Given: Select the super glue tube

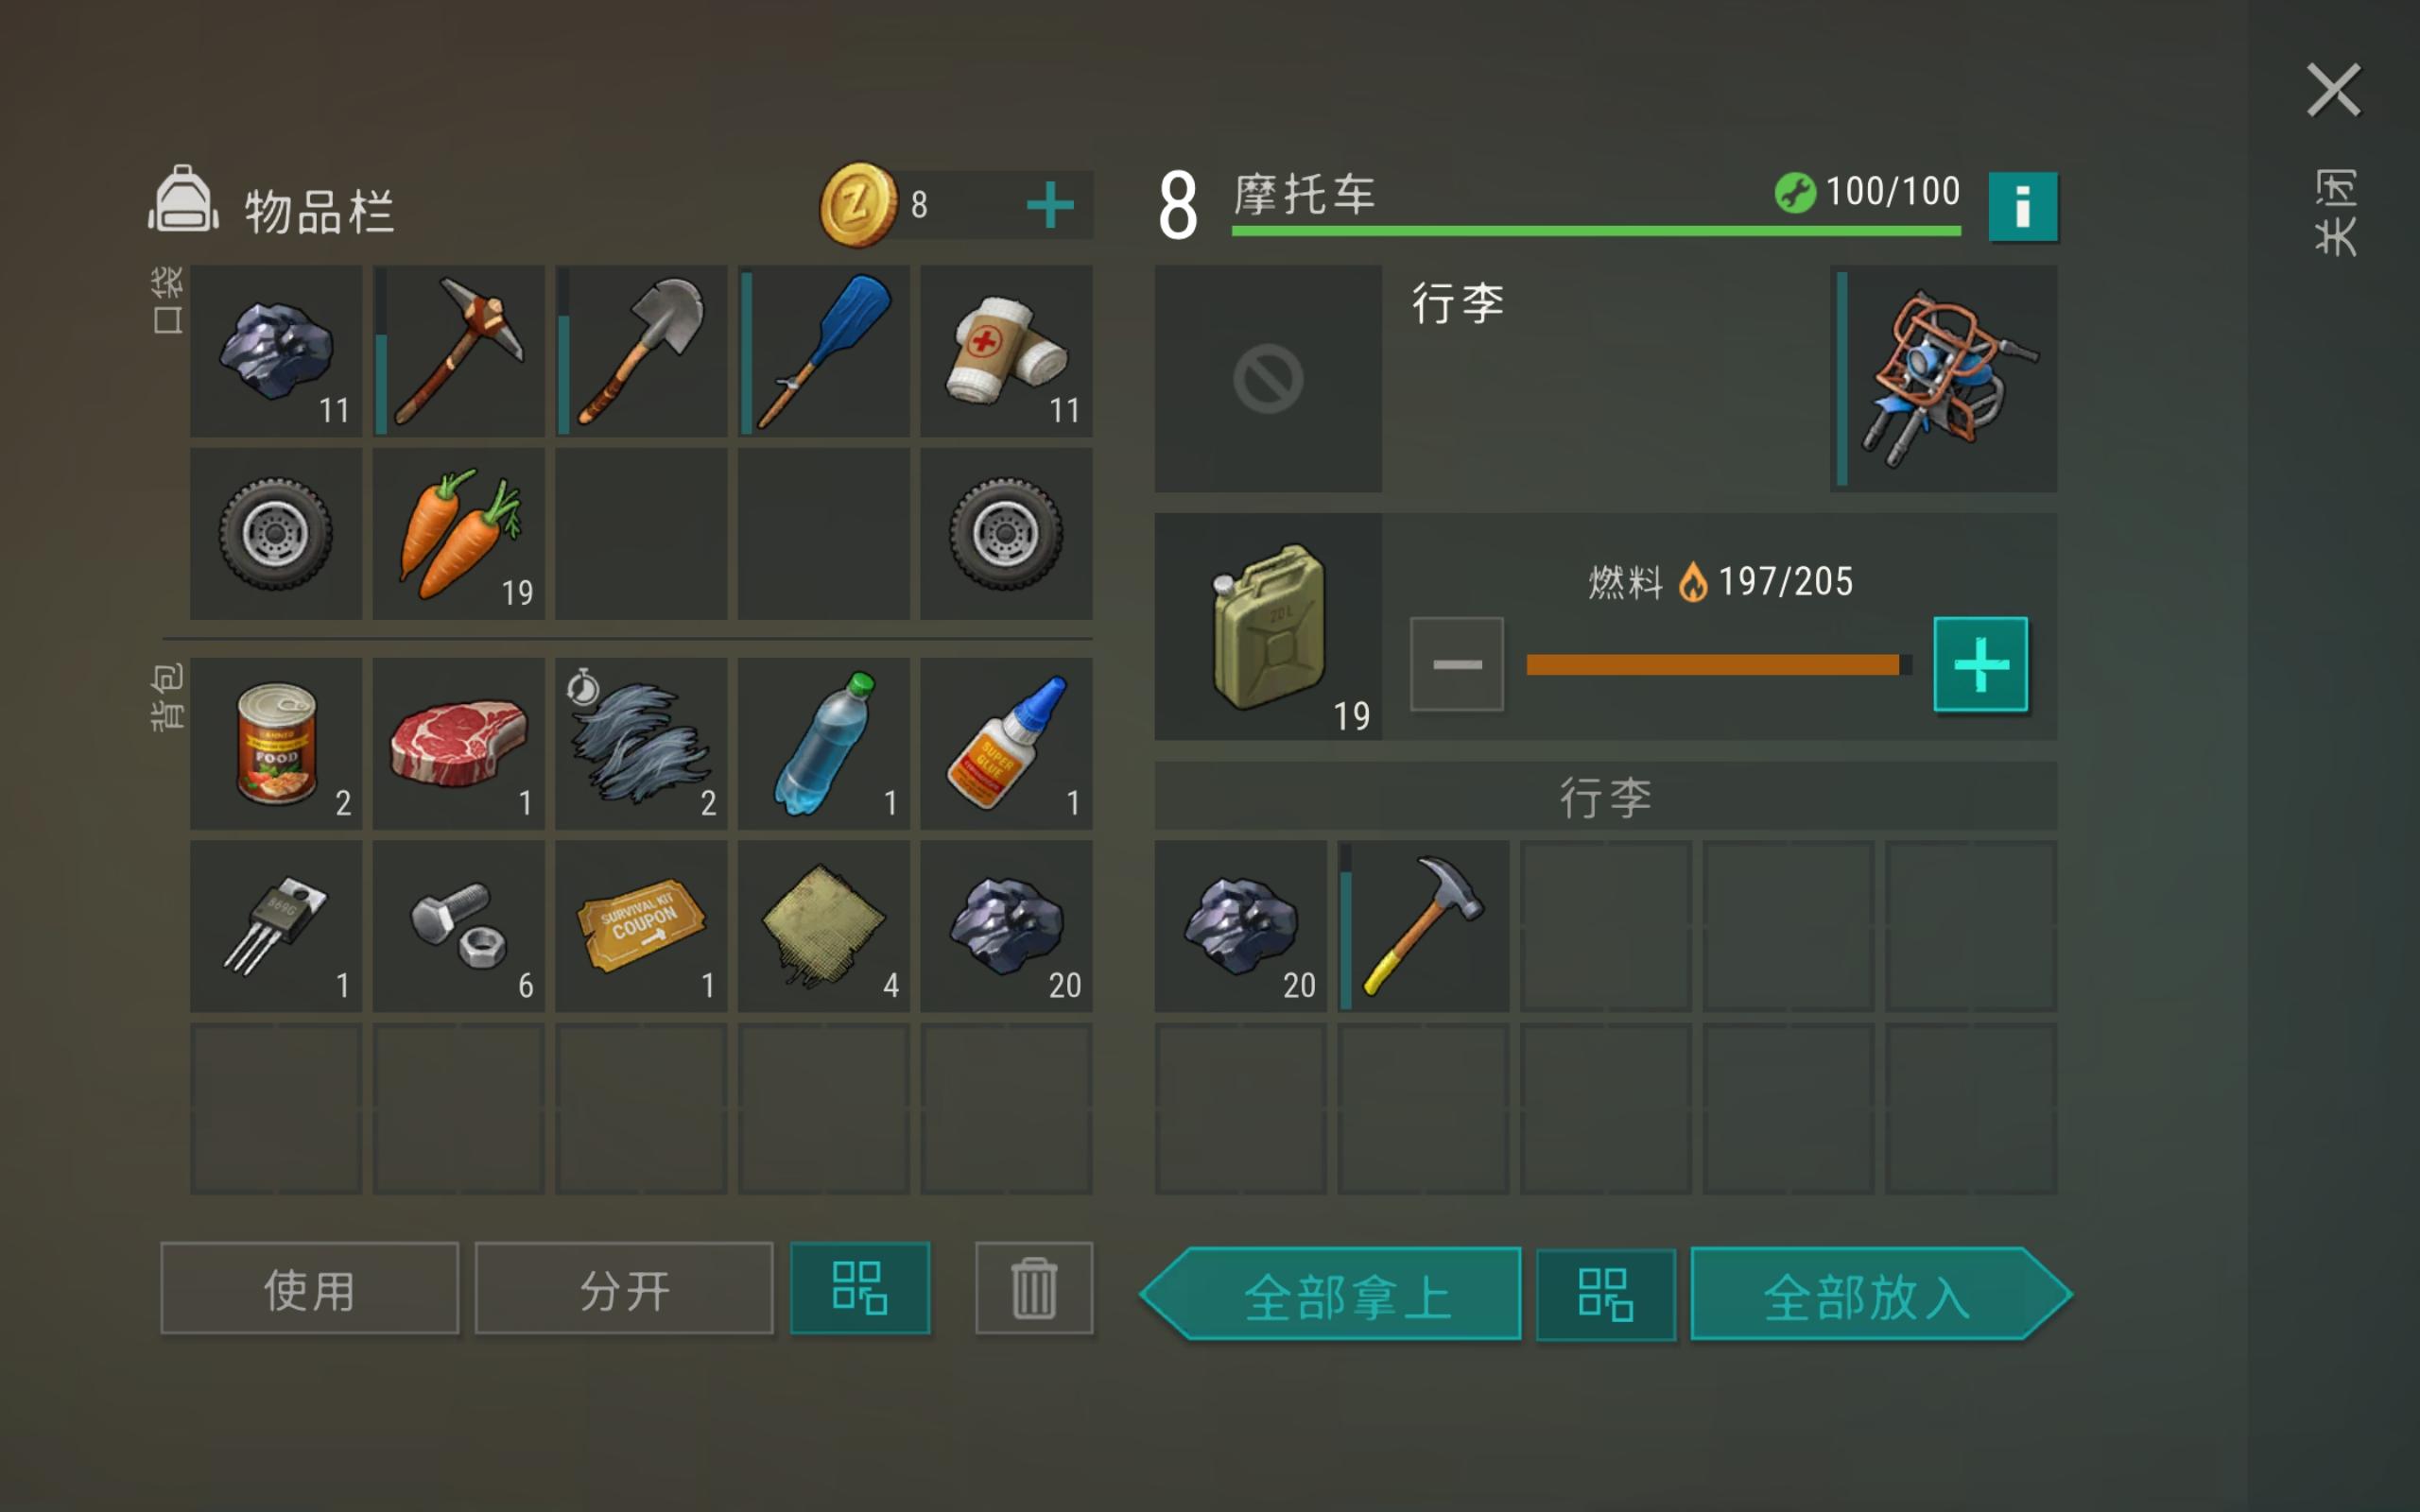Looking at the screenshot, I should [x=1006, y=743].
